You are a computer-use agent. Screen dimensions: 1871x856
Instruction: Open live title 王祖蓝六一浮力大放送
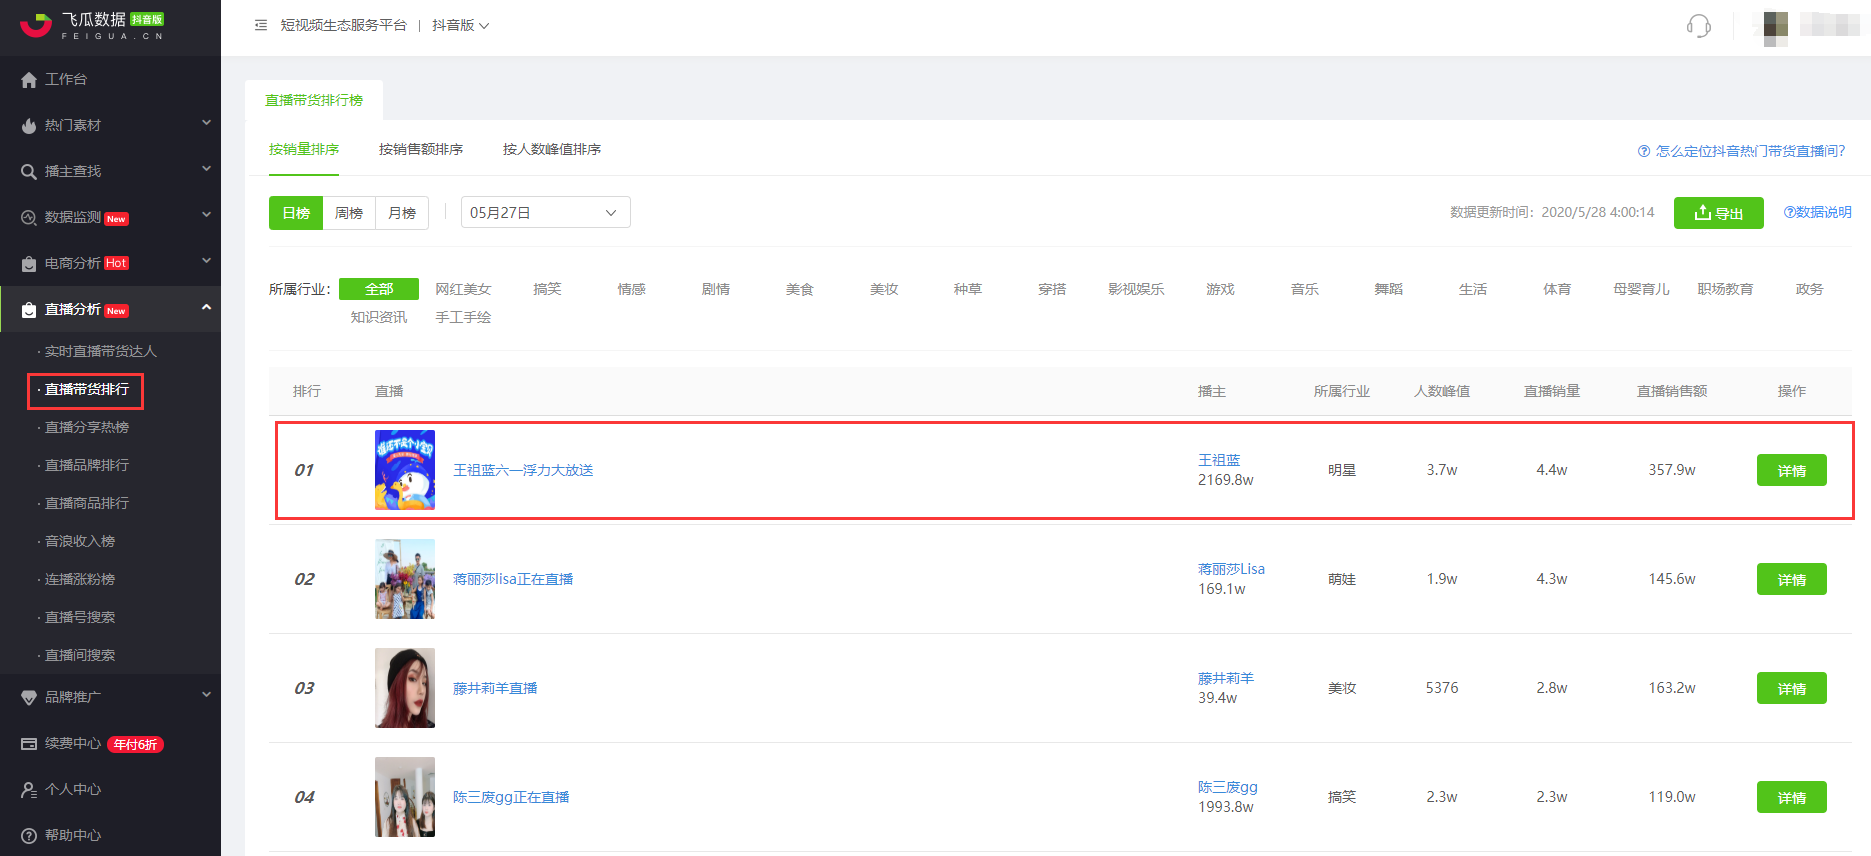(x=523, y=470)
